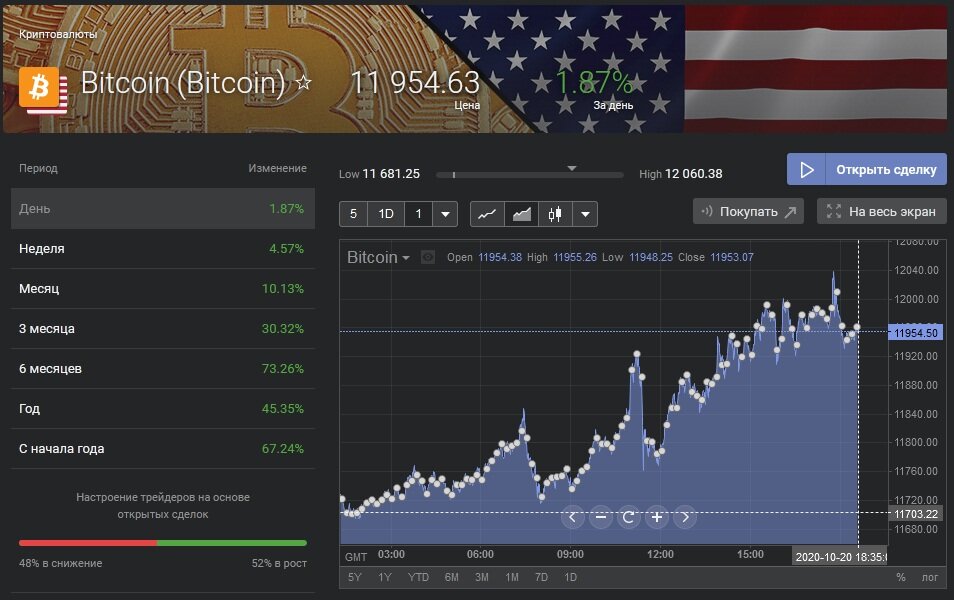Toggle the eye icon beside the Bitcoin legend

(x=428, y=258)
